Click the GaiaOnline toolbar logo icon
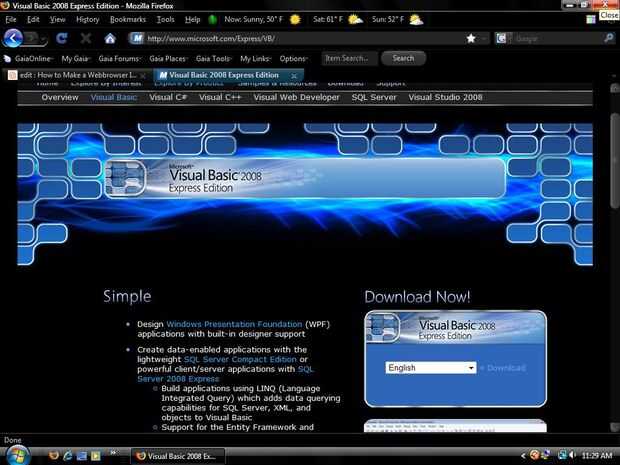620x465 pixels. tap(7, 59)
